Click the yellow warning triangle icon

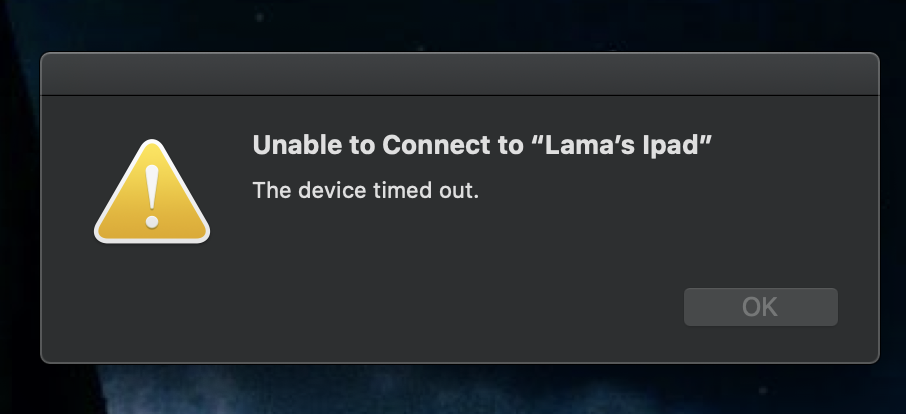tap(152, 200)
